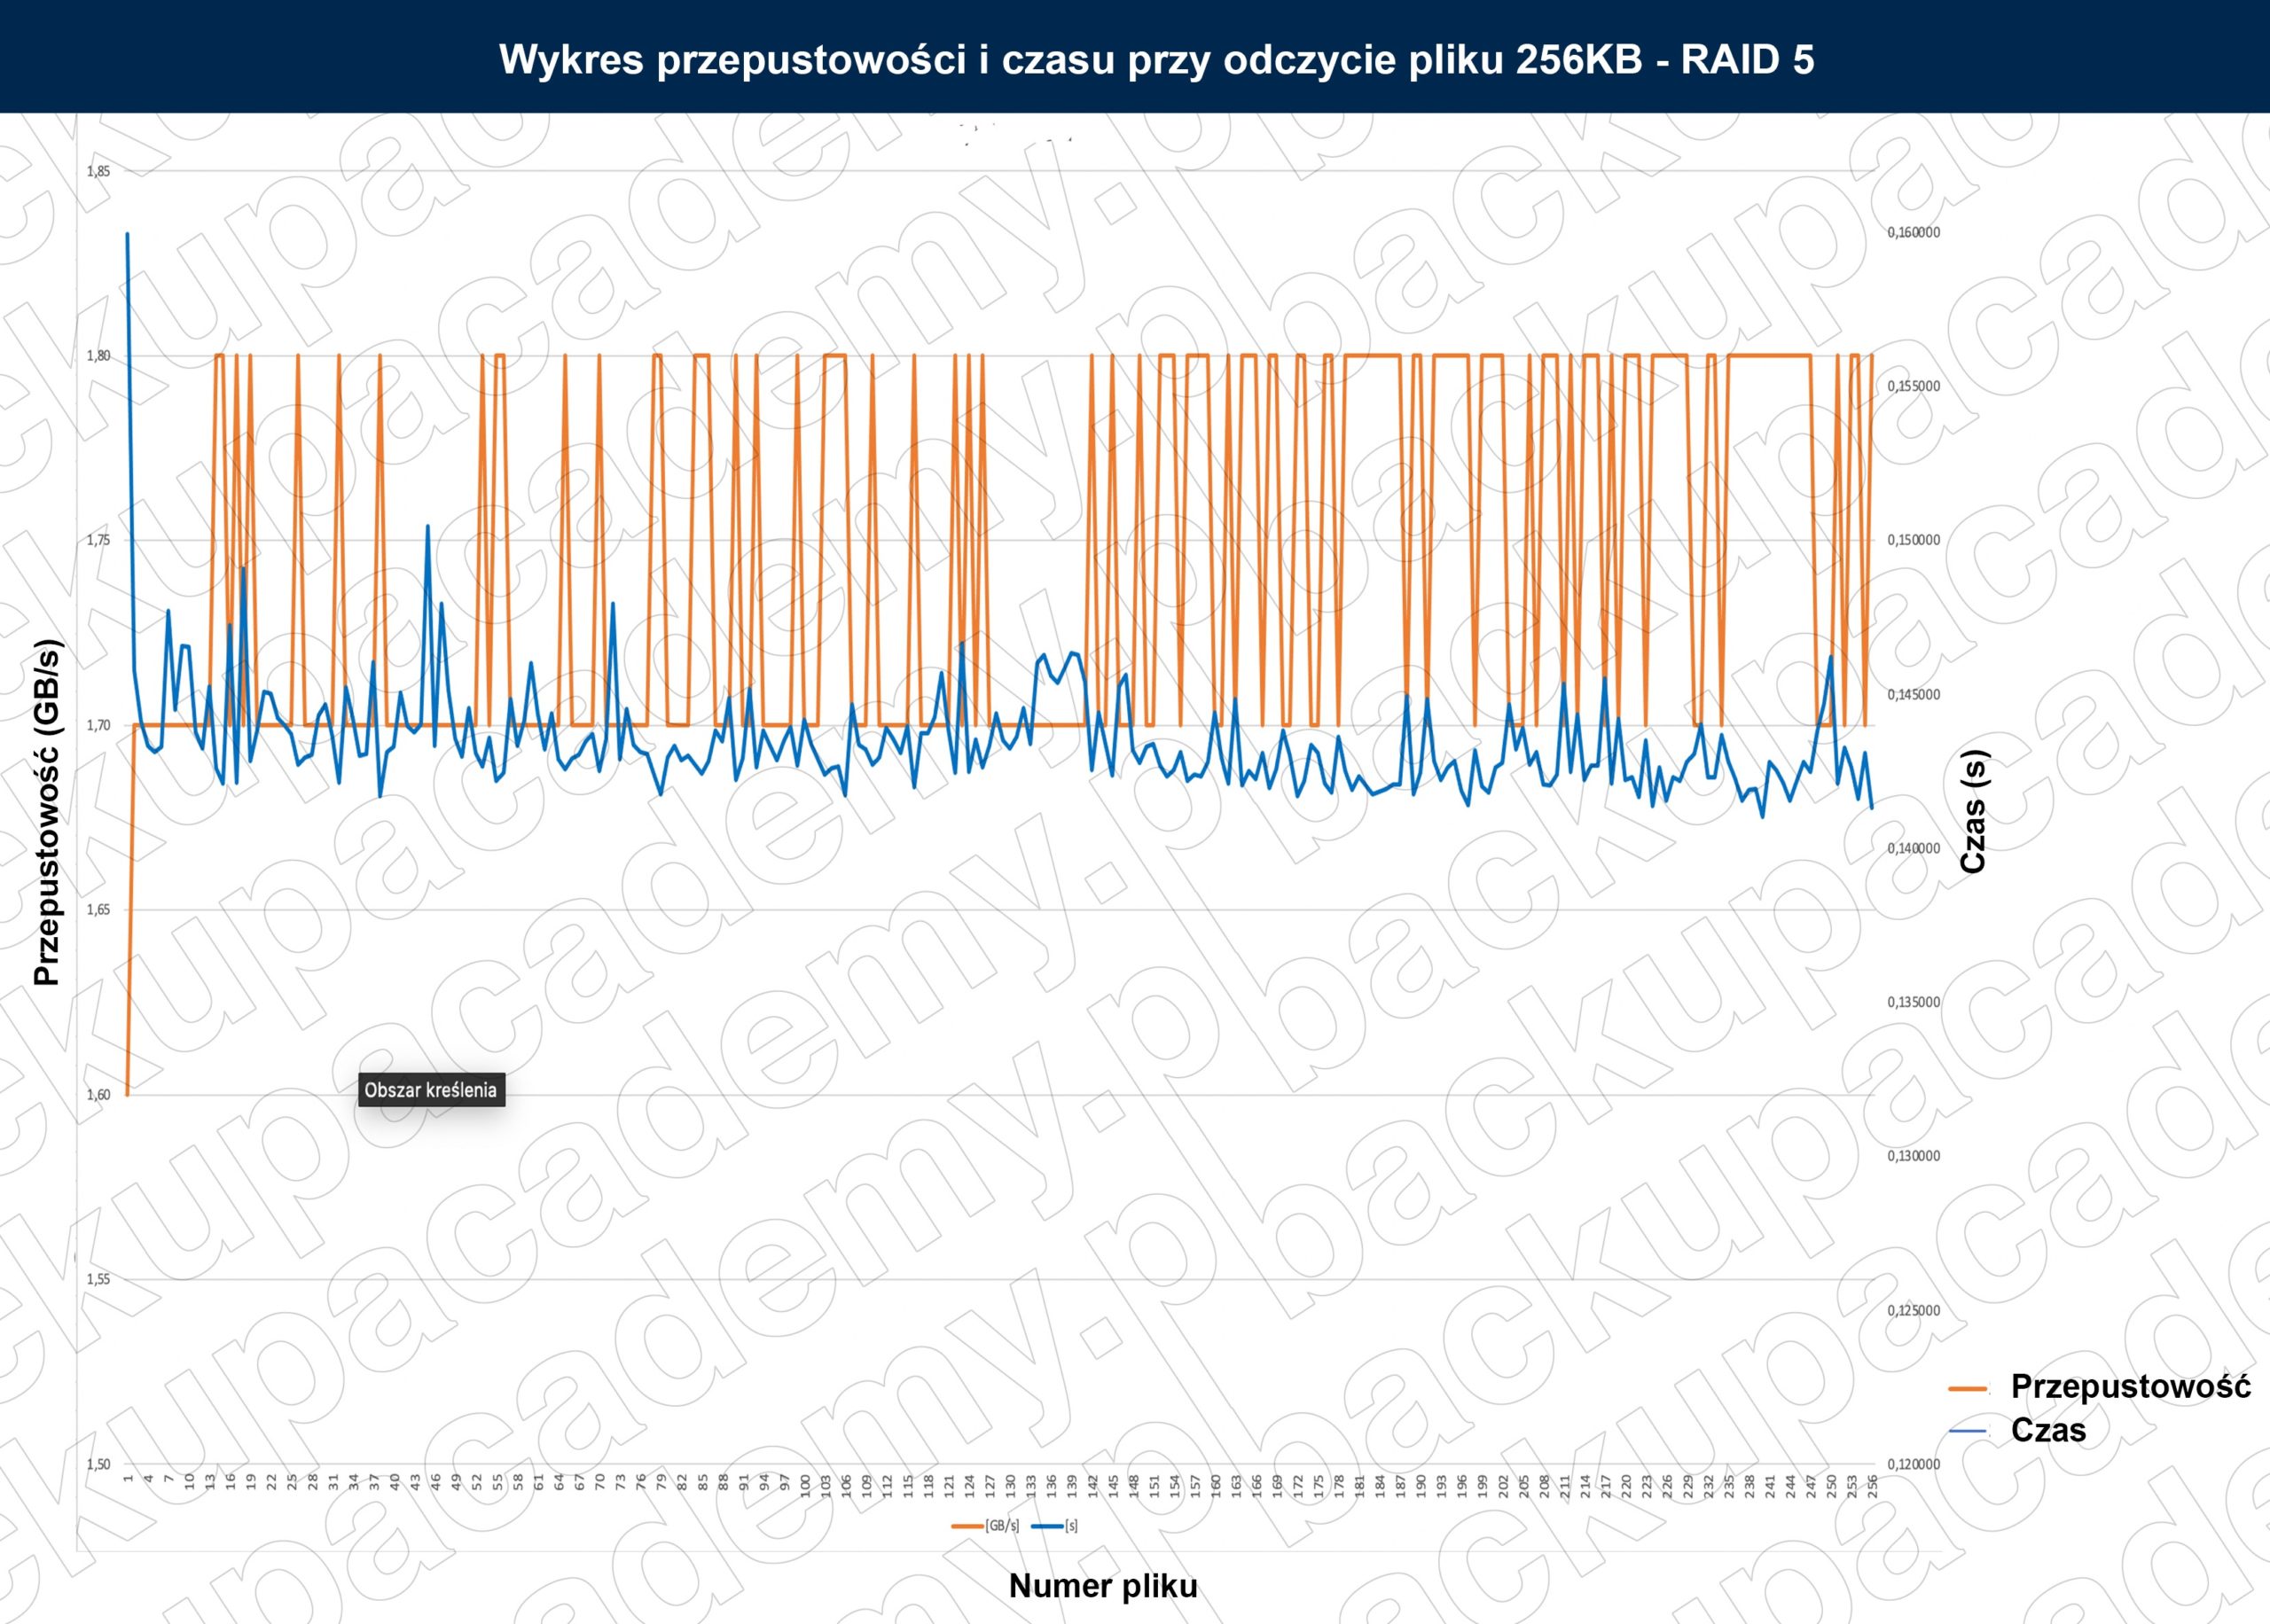Click left axis value 1,80
This screenshot has height=1624, width=2270.
[x=98, y=356]
